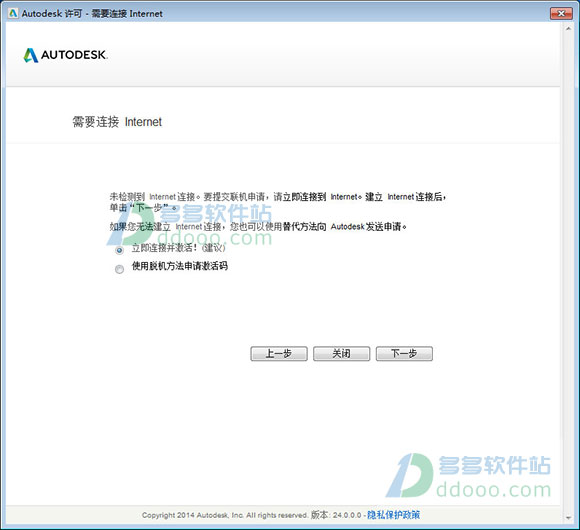Click the Autodesk title bar icon
Screen dimensions: 580x530
coord(13,13)
